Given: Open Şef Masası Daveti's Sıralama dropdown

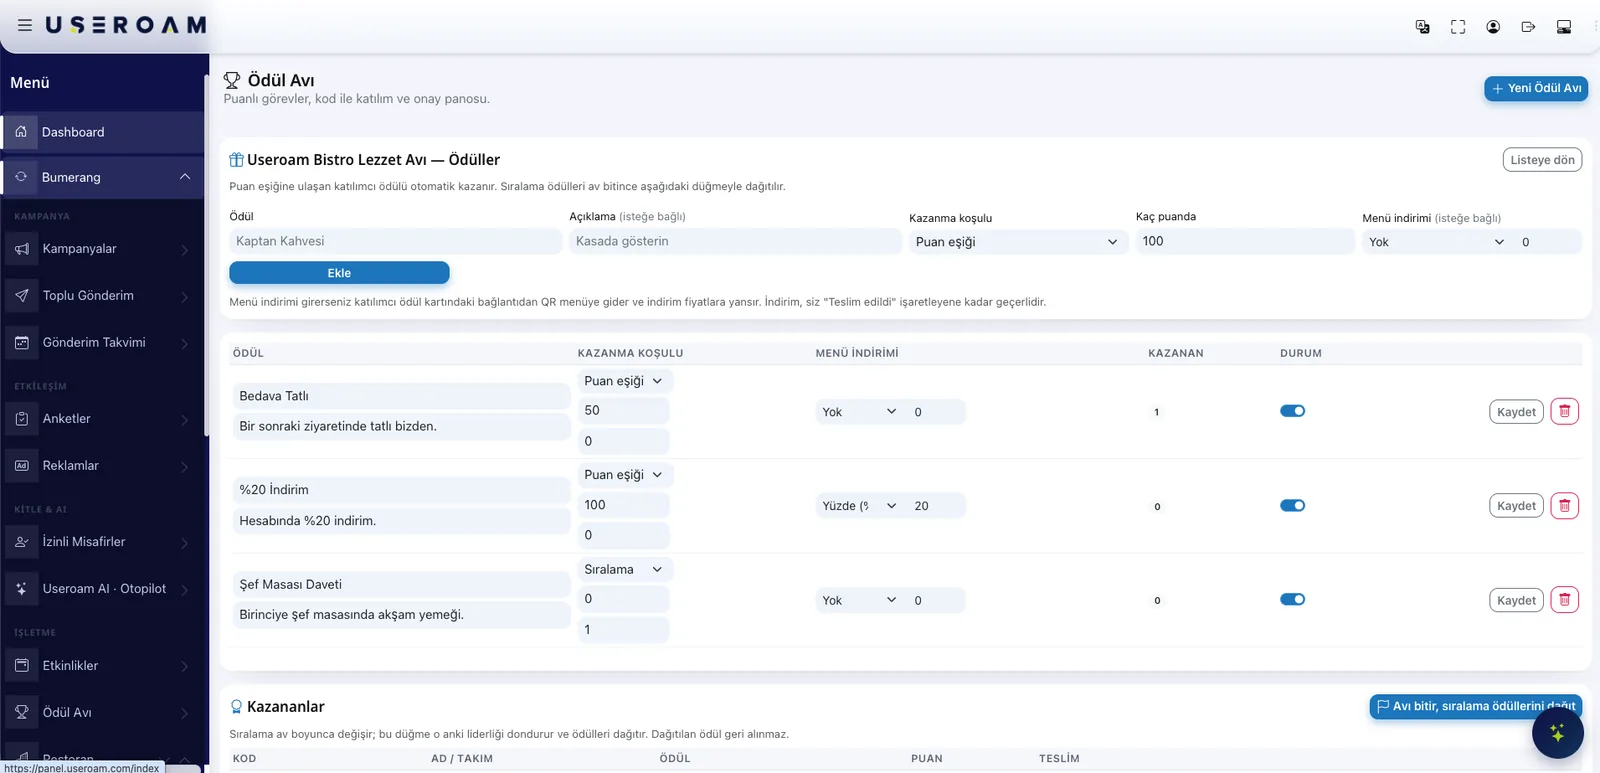Looking at the screenshot, I should point(624,570).
